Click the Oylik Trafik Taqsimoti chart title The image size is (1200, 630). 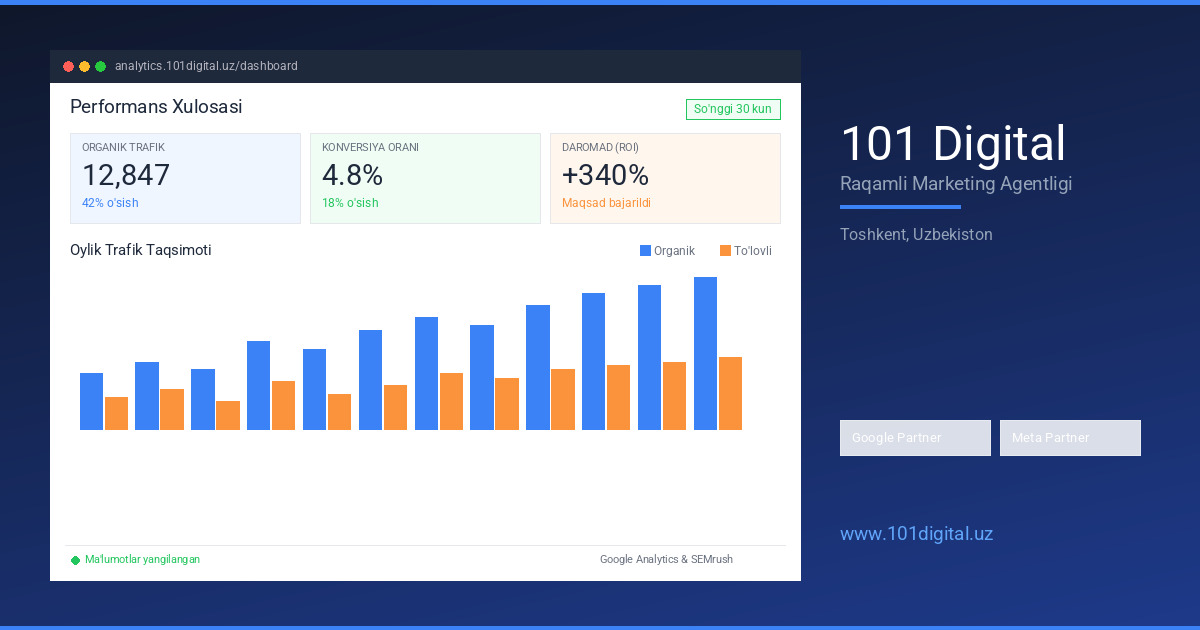coord(140,250)
